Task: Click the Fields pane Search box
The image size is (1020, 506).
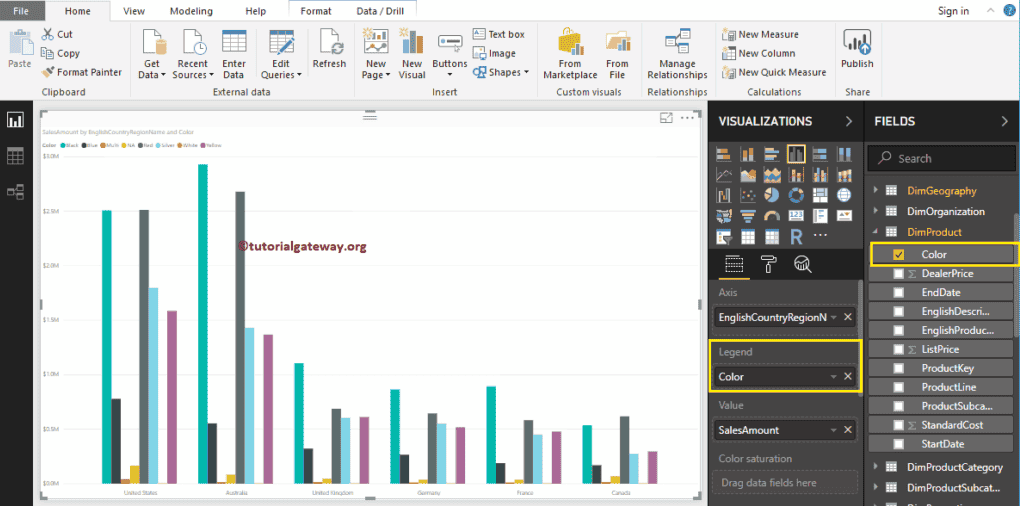Action: pos(940,159)
